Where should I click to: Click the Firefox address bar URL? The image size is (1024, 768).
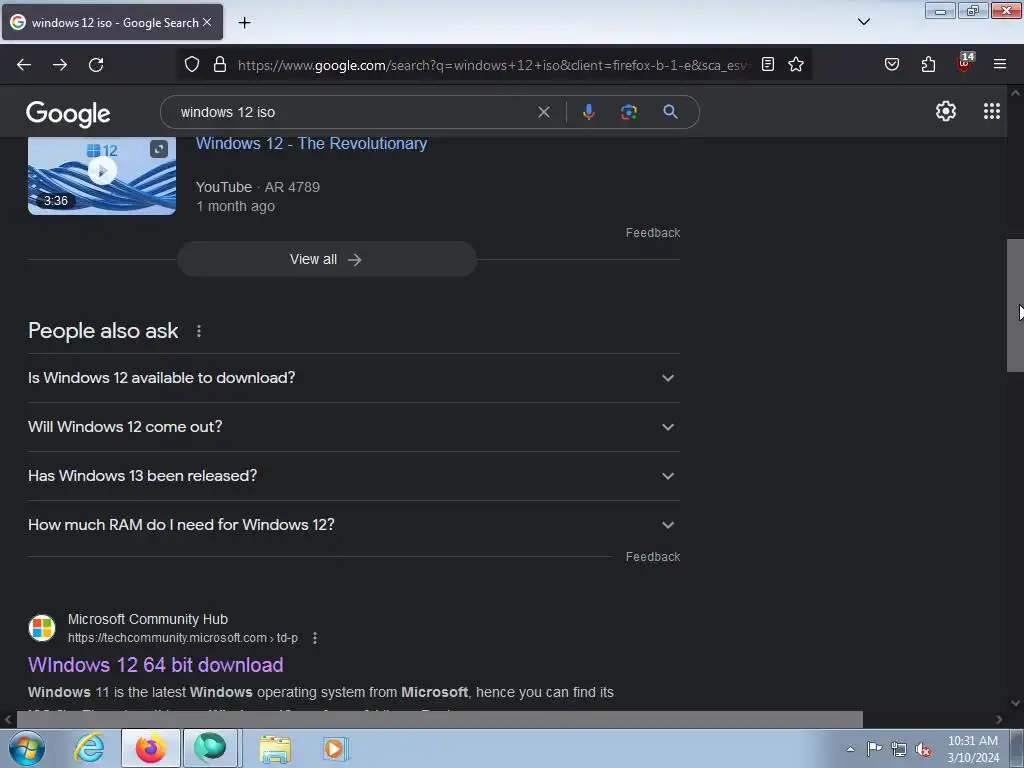493,65
